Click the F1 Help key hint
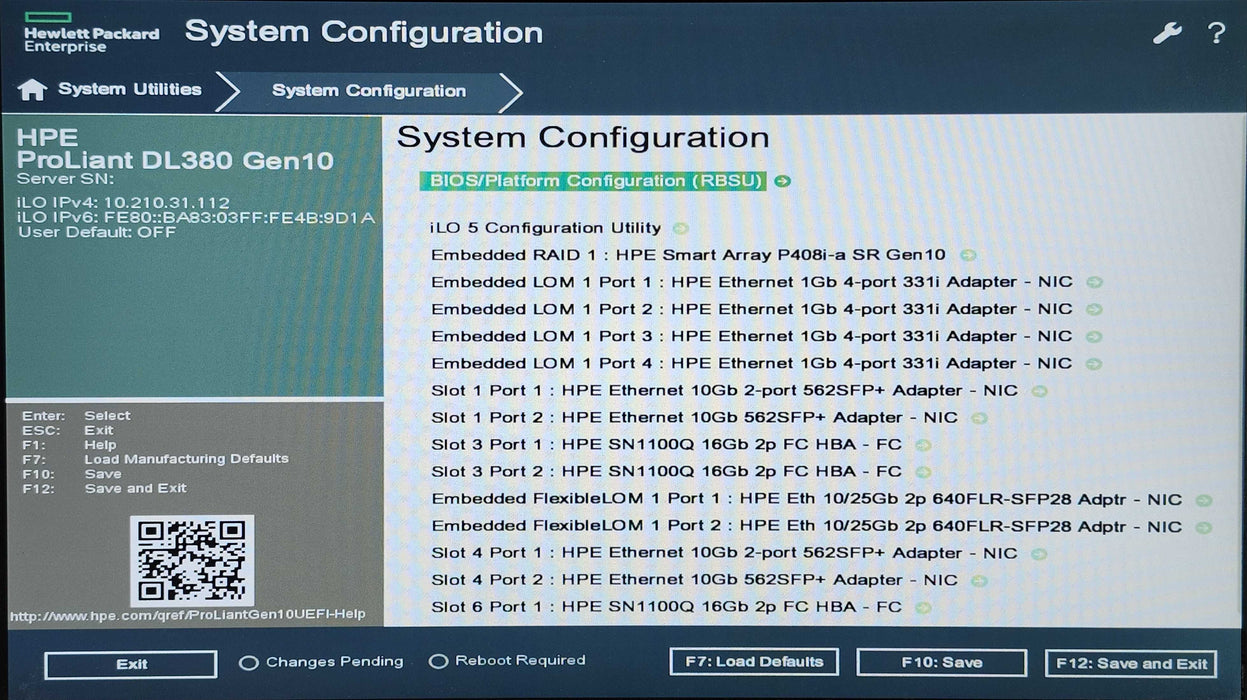Screen dimensions: 1247x700 coord(69,445)
